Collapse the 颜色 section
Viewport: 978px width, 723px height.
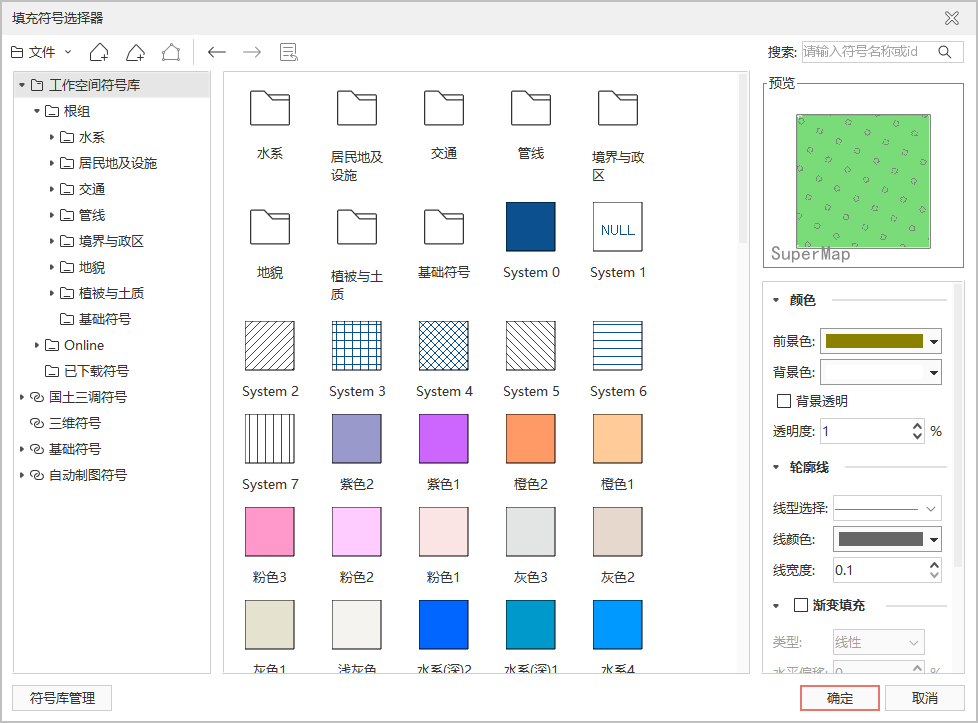(x=776, y=300)
